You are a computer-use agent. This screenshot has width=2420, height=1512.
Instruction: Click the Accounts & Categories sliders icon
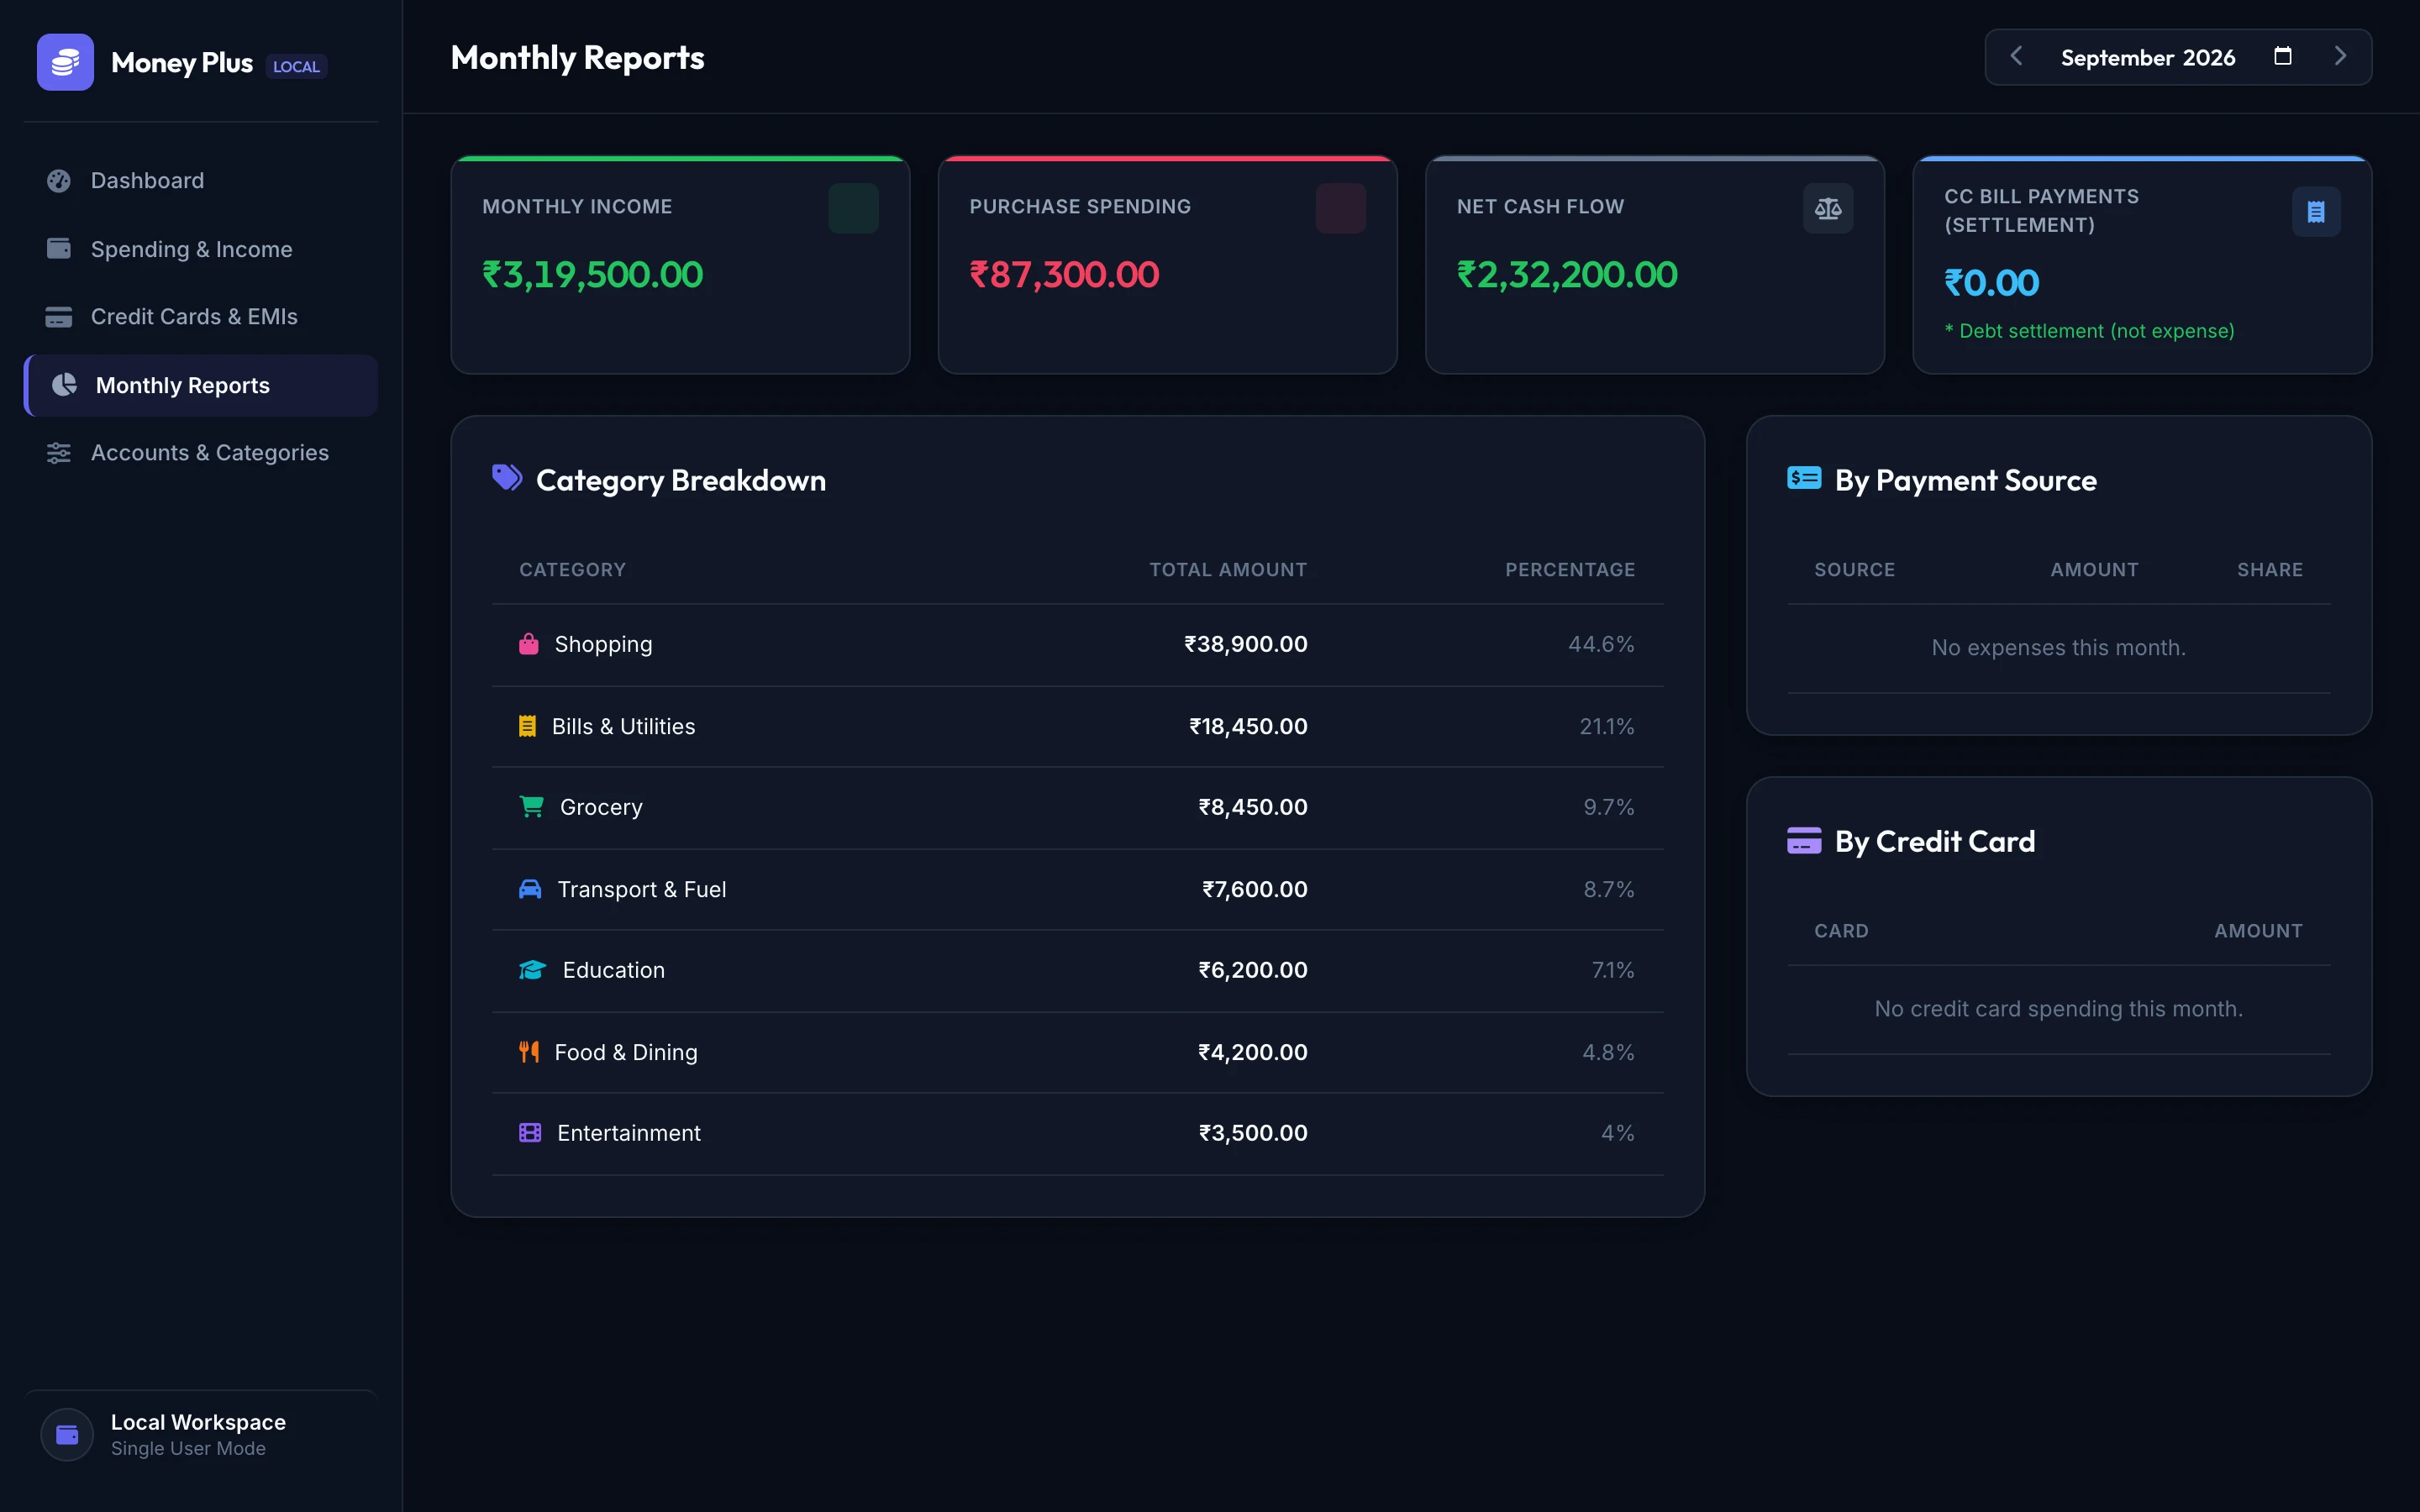(x=59, y=453)
